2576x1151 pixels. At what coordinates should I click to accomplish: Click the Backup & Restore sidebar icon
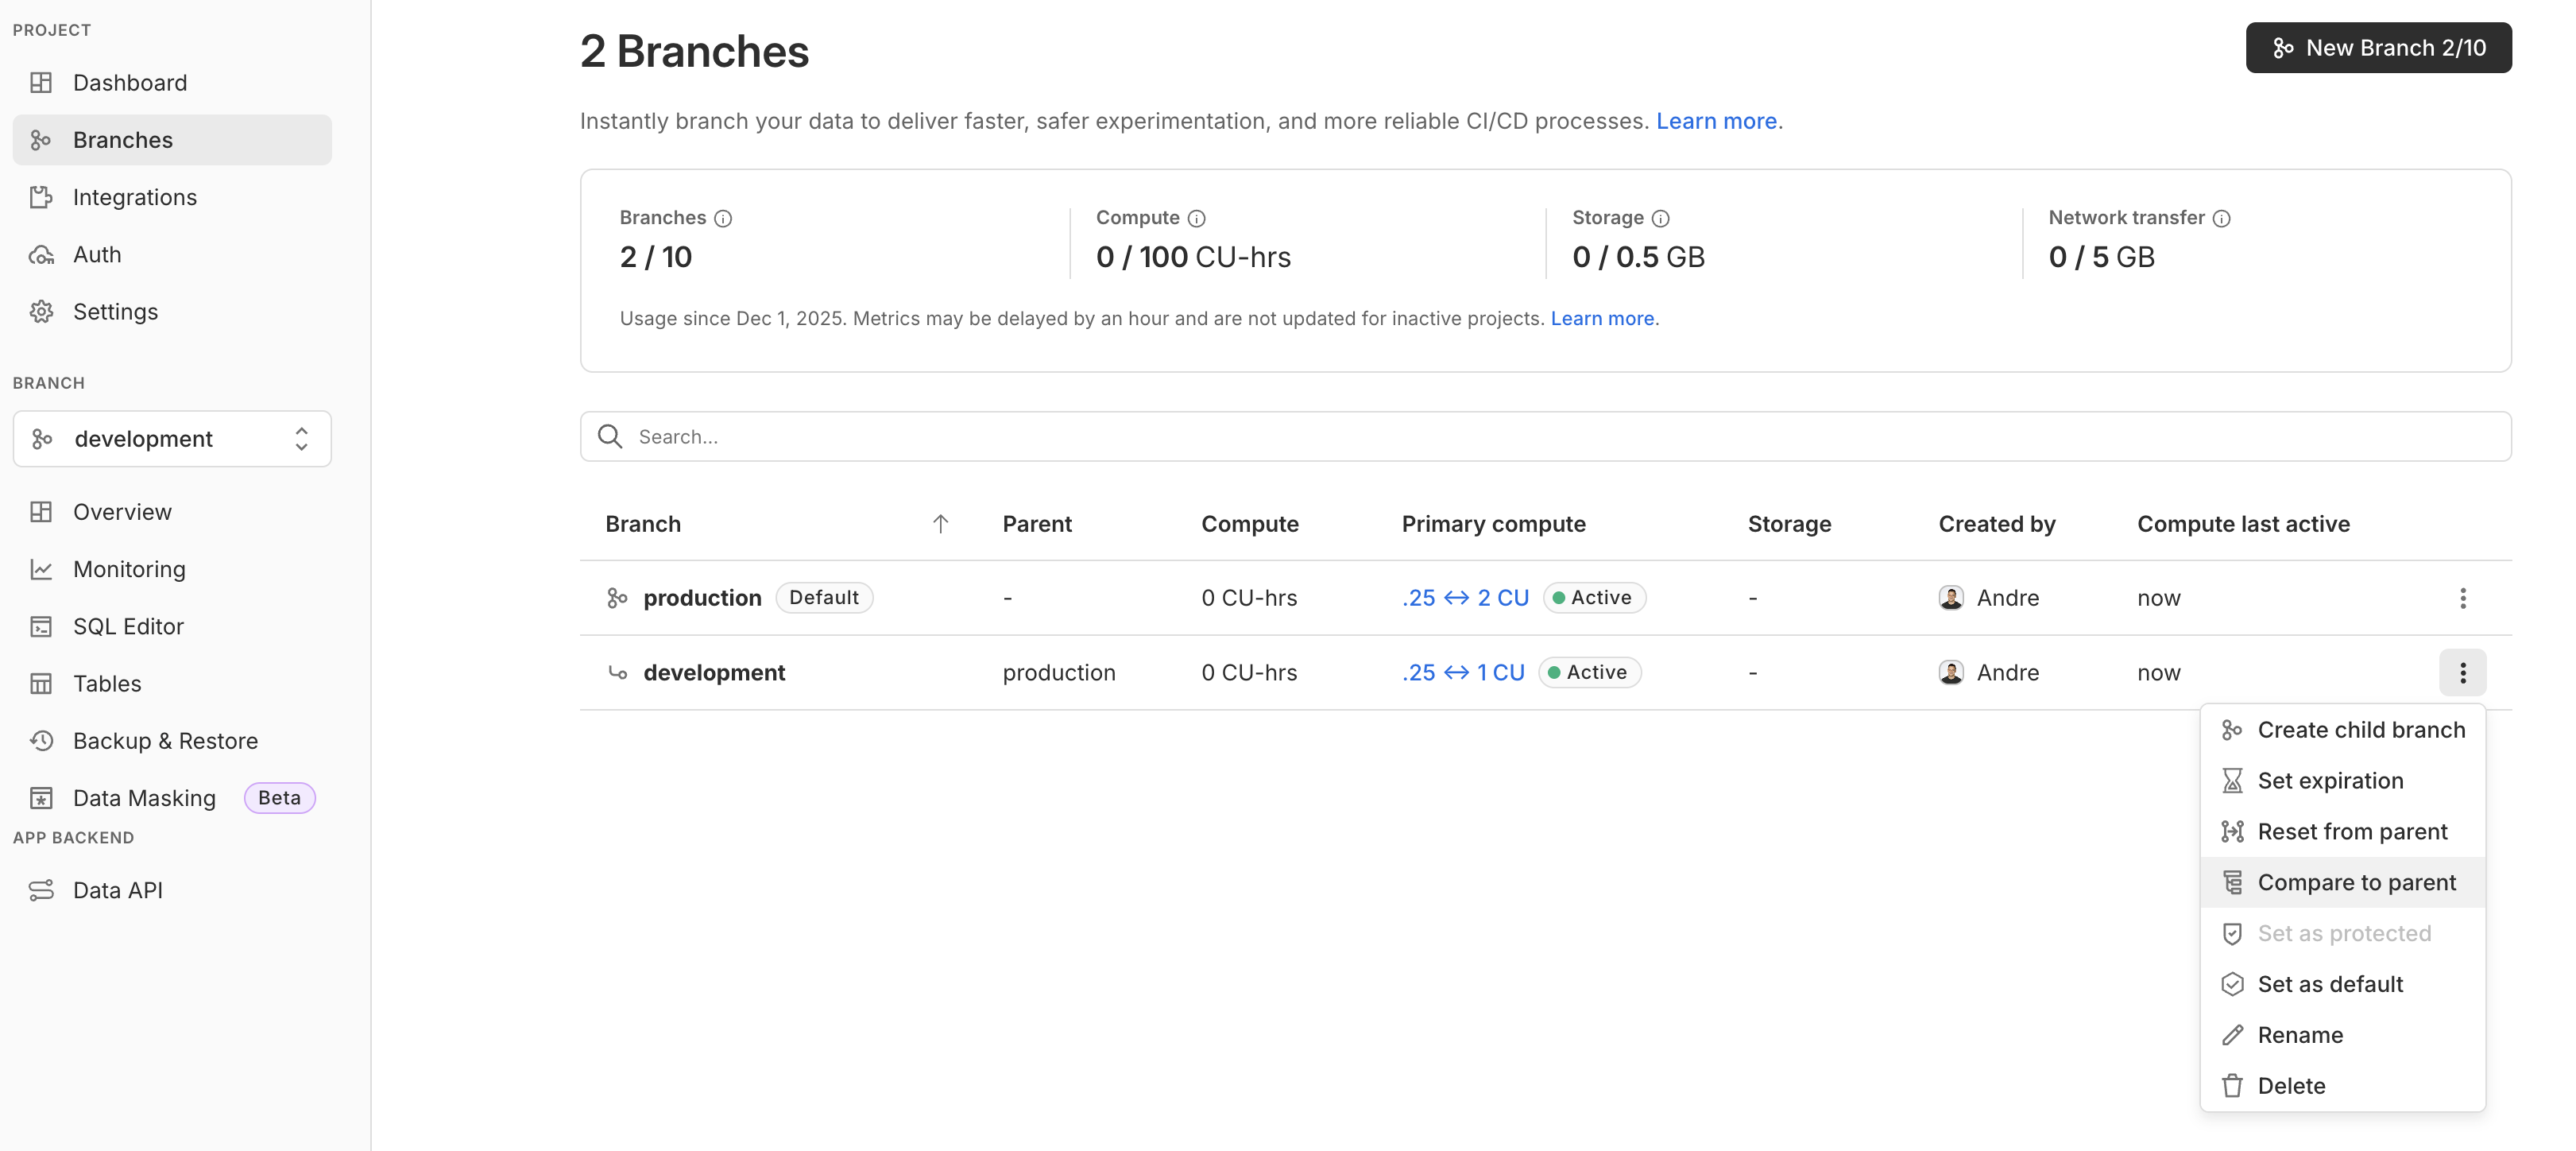pyautogui.click(x=41, y=741)
